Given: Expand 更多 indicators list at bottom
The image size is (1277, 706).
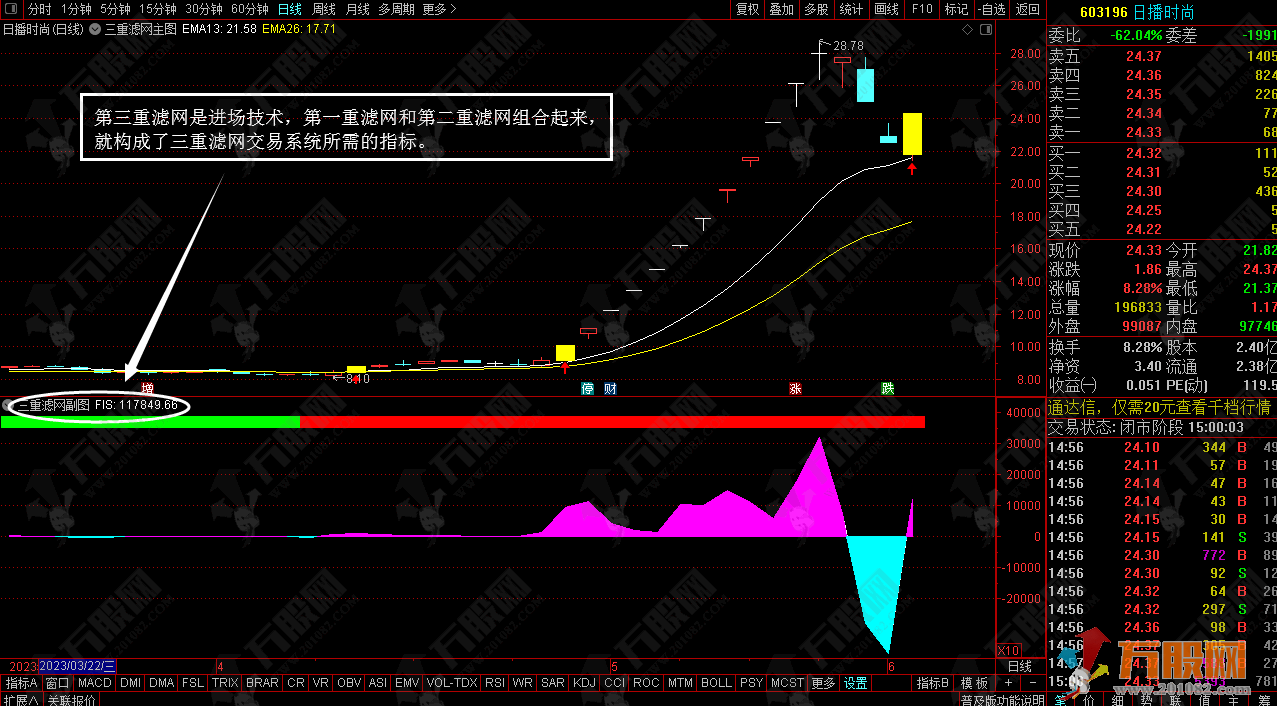Looking at the screenshot, I should [823, 683].
